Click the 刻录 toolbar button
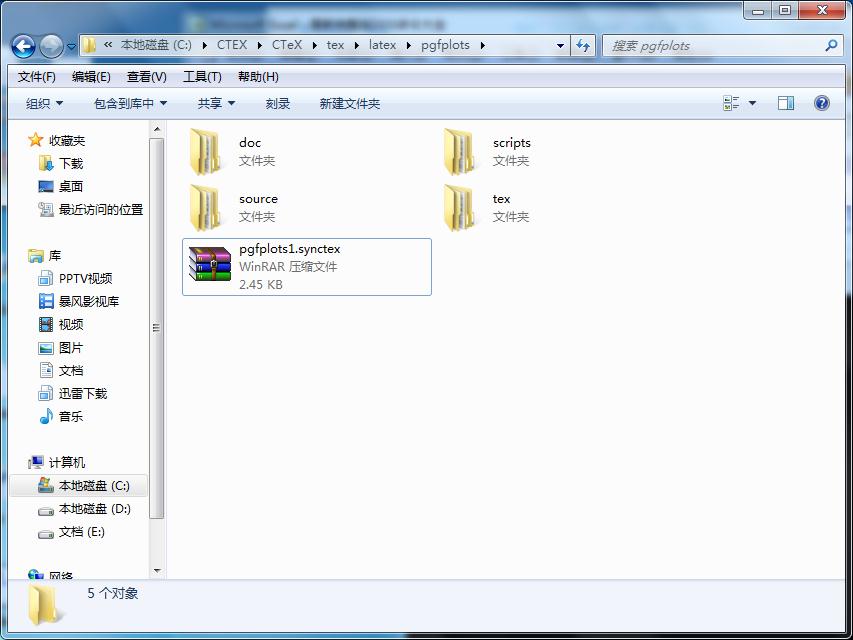 click(x=277, y=103)
